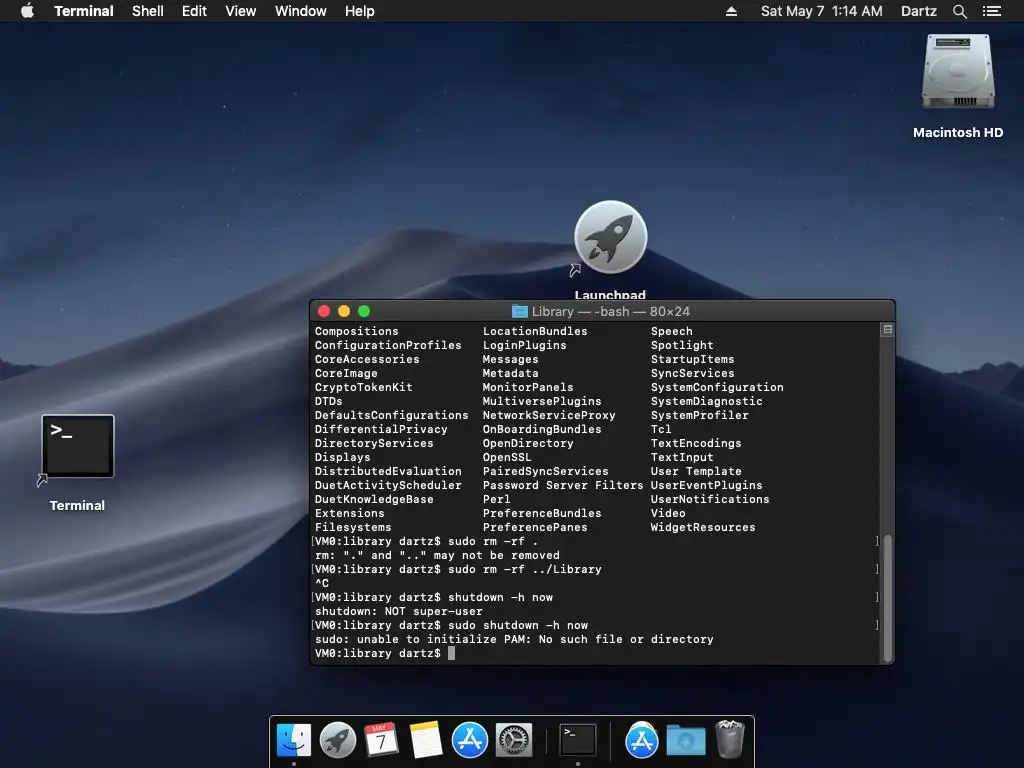Viewport: 1024px width, 768px height.
Task: Open the Downloads folder in the Dock
Action: [686, 741]
